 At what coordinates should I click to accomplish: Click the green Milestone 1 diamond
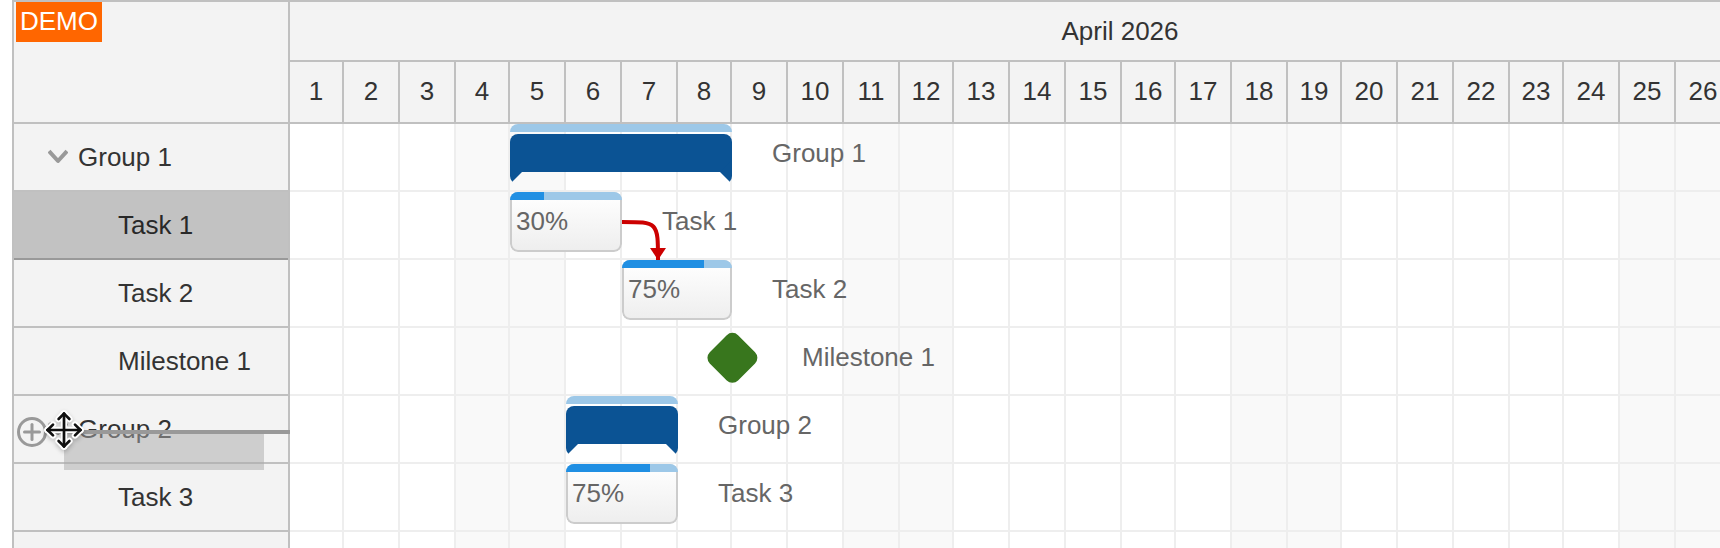pos(732,358)
